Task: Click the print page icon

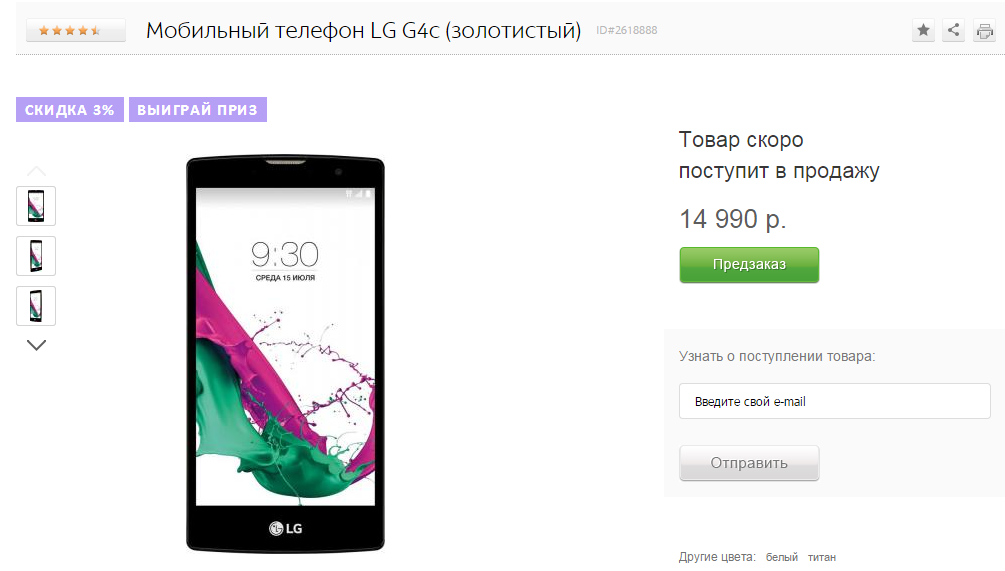Action: [984, 30]
